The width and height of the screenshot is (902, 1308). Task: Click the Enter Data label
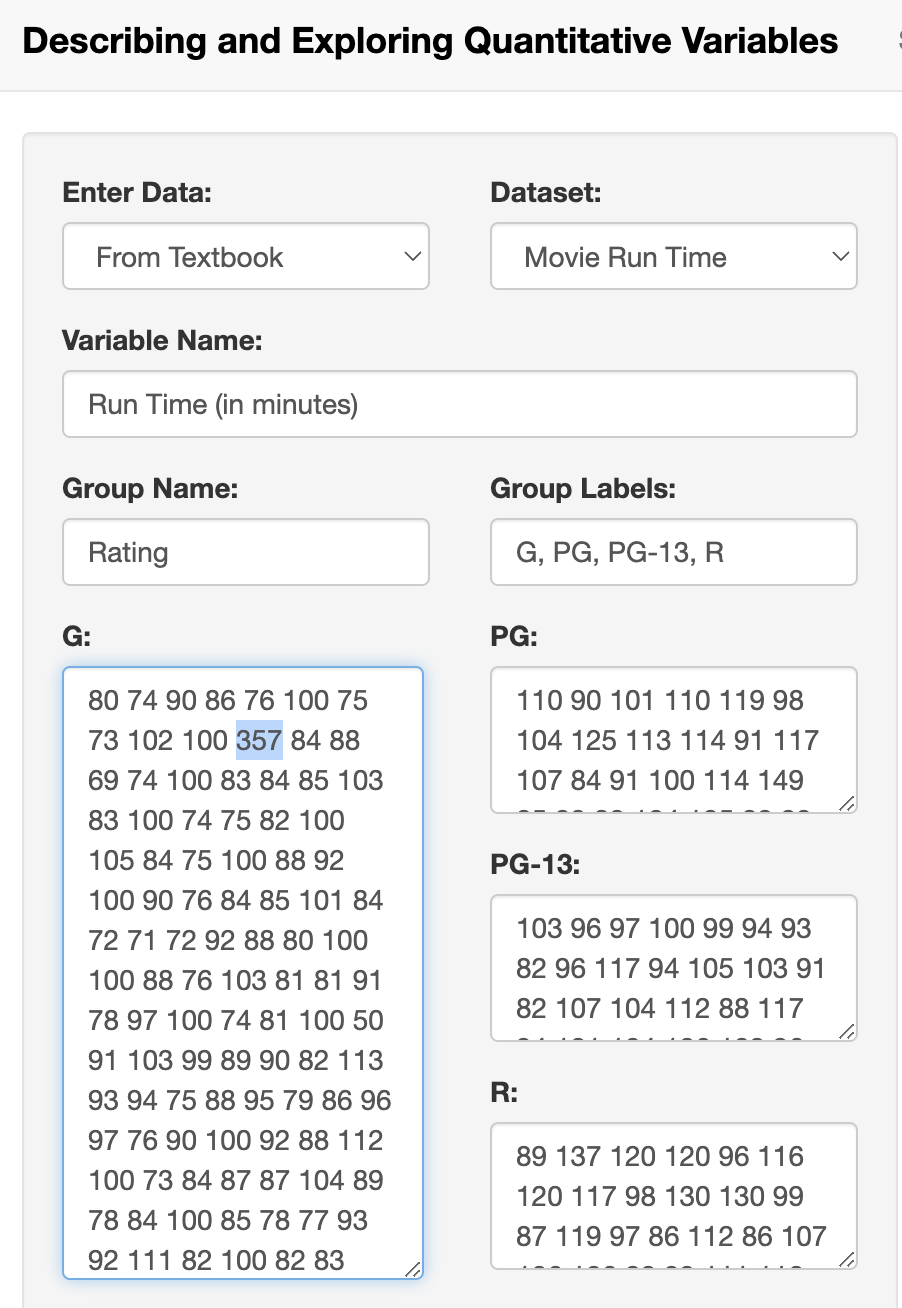point(137,193)
